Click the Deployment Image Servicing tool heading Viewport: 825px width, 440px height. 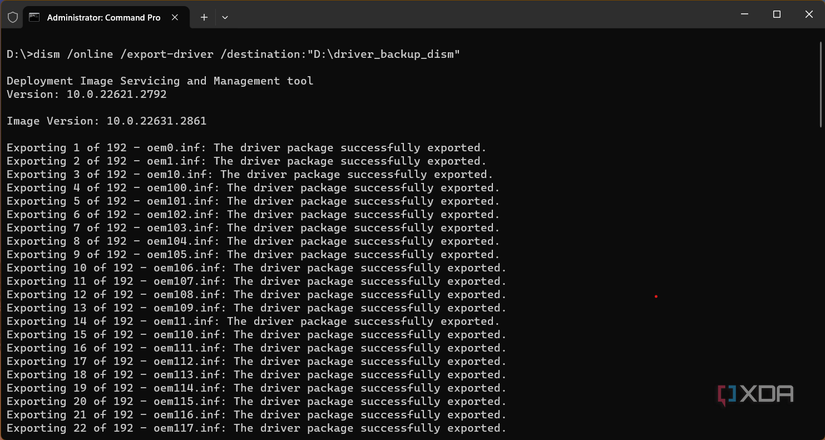(x=160, y=81)
